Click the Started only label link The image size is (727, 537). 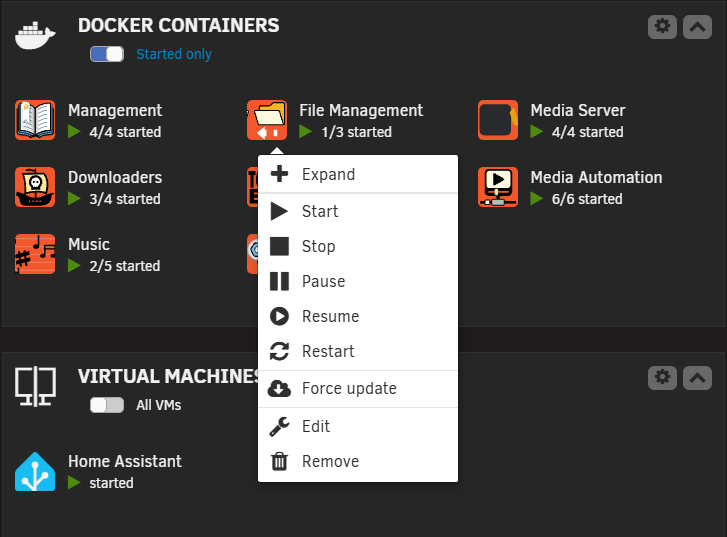coord(174,54)
